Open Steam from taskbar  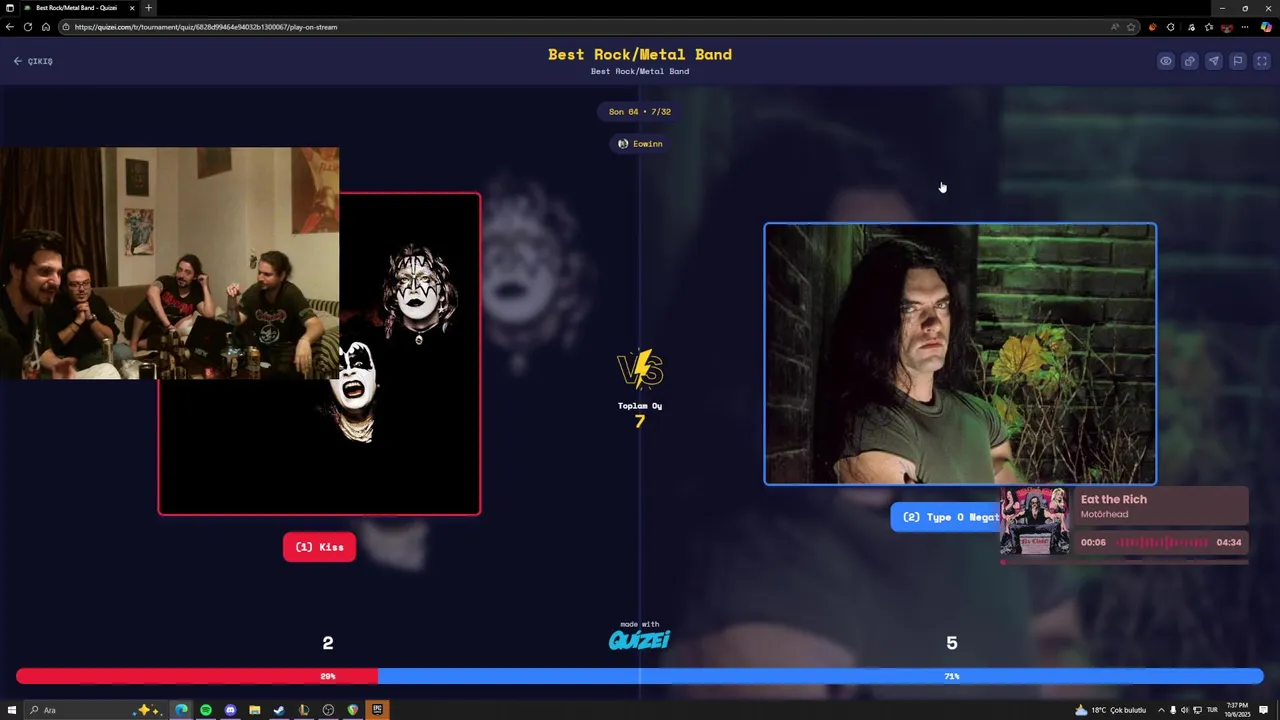(279, 710)
